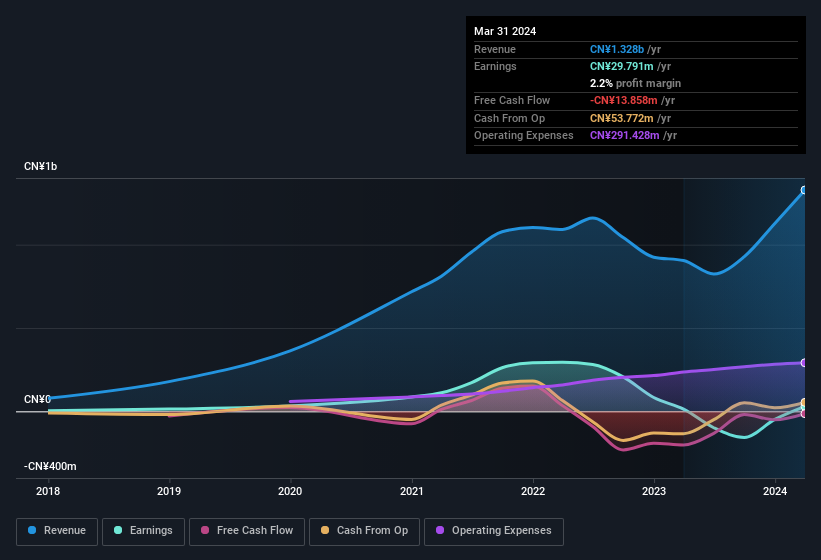This screenshot has height=560, width=821.
Task: Click the 2023 x-axis label
Action: [654, 491]
